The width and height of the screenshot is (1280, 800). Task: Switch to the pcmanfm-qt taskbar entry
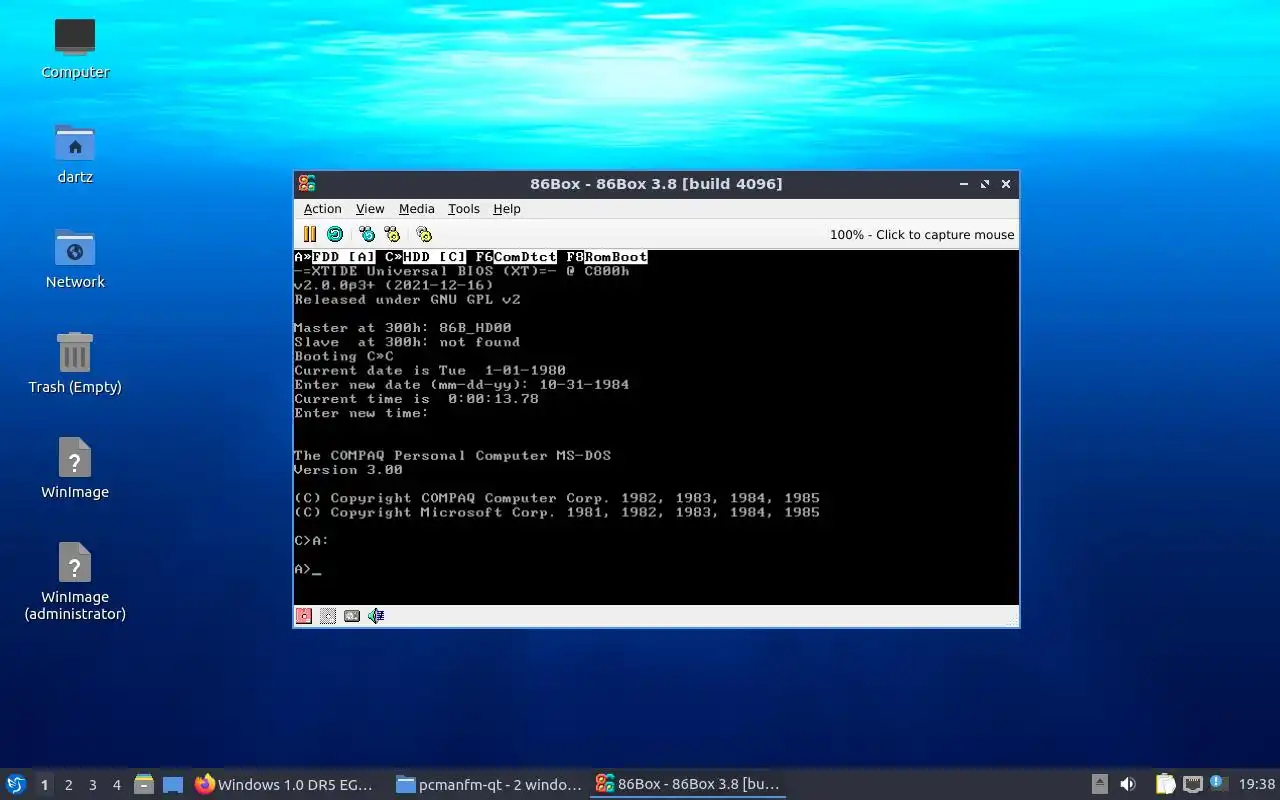click(488, 784)
